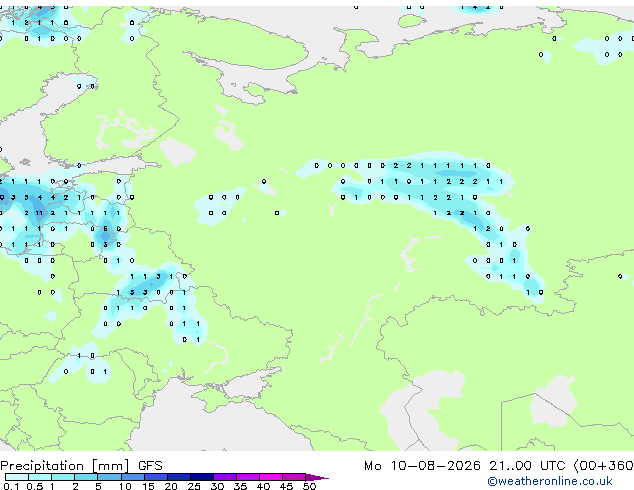This screenshot has width=634, height=490.
Task: Click the purple arrow tip past legend value 50
Action: (317, 477)
